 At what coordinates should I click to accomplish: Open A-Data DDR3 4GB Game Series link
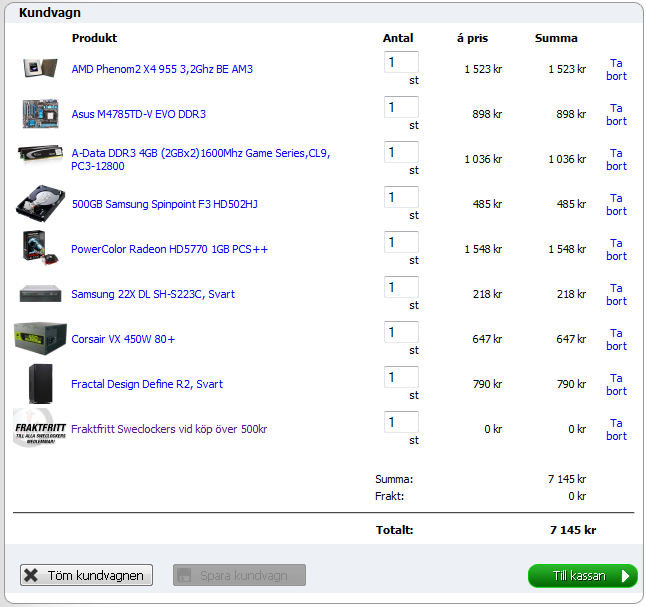coord(201,159)
